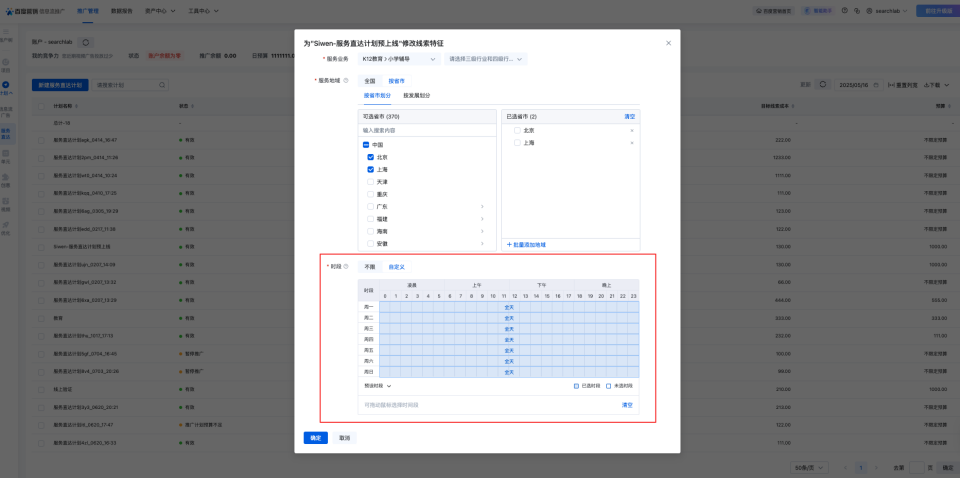Select the 不限 time option
Viewport: 960px width, 478px height.
click(x=369, y=267)
